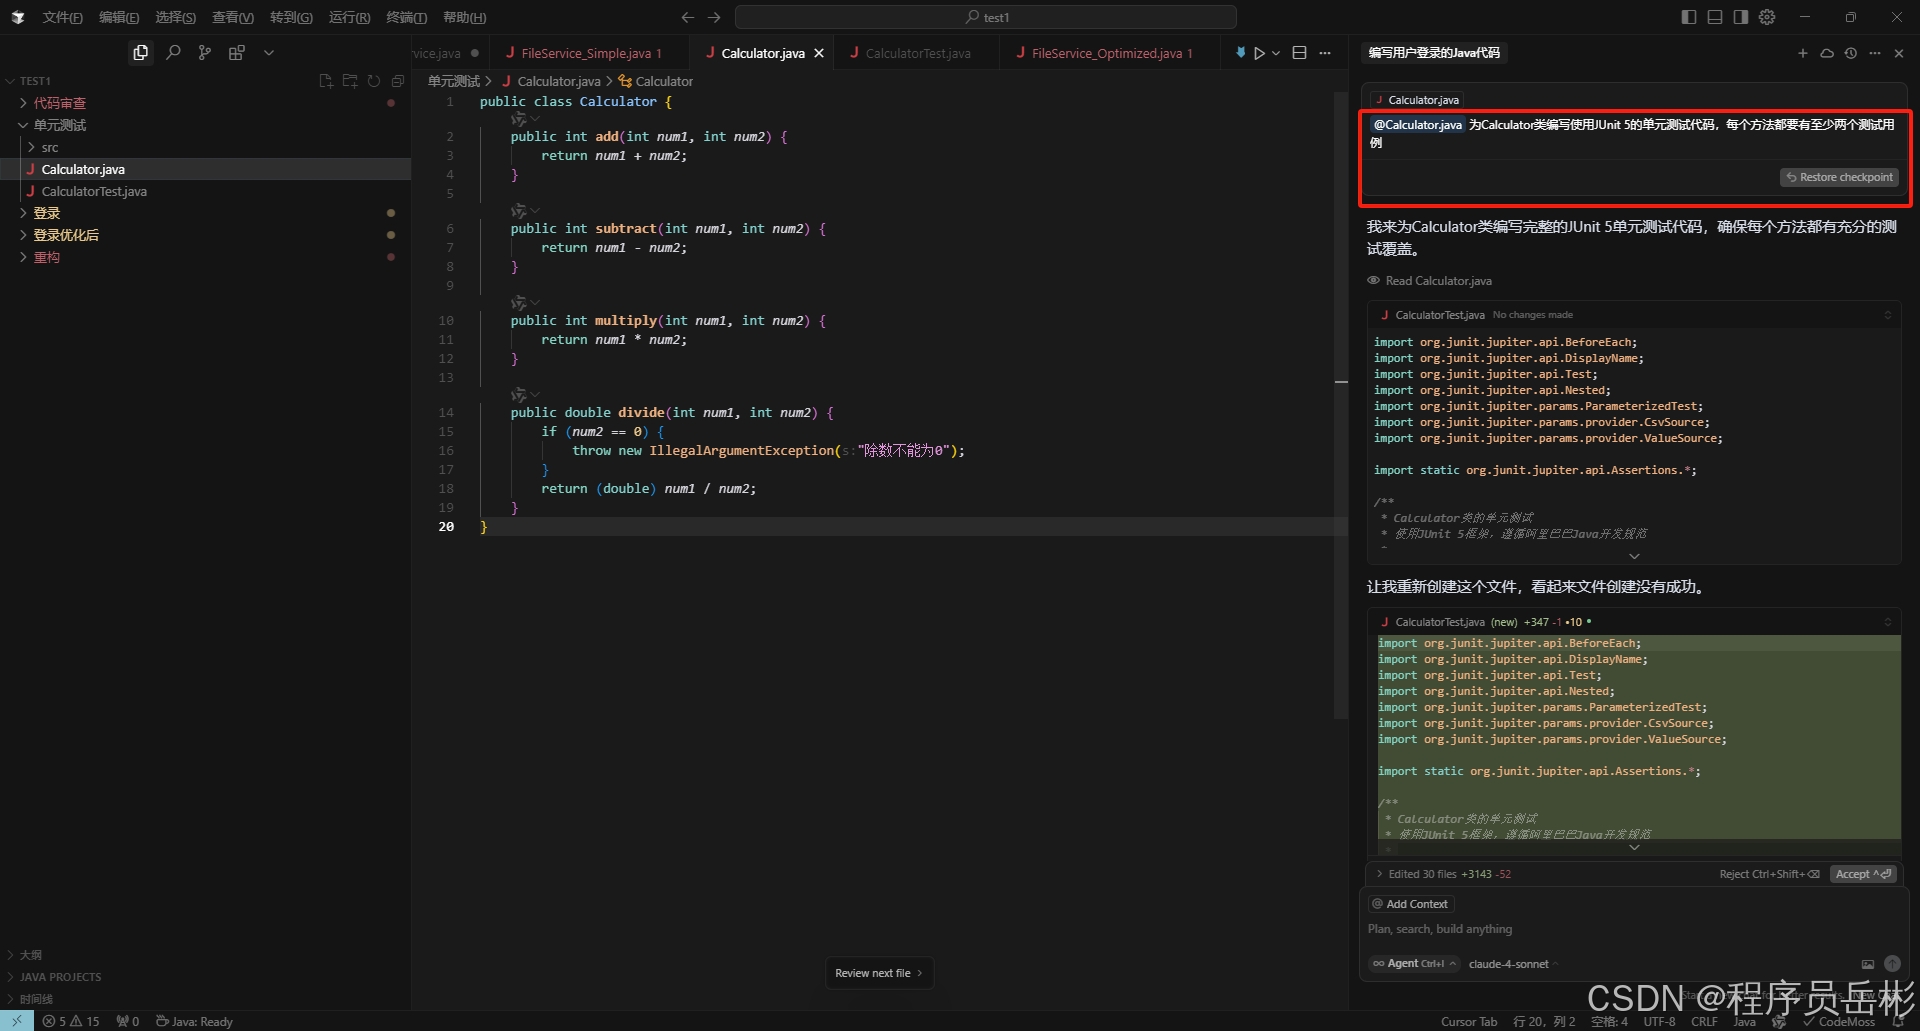1920x1031 pixels.
Task: Click the editor vertical scrollbar
Action: click(x=1341, y=405)
